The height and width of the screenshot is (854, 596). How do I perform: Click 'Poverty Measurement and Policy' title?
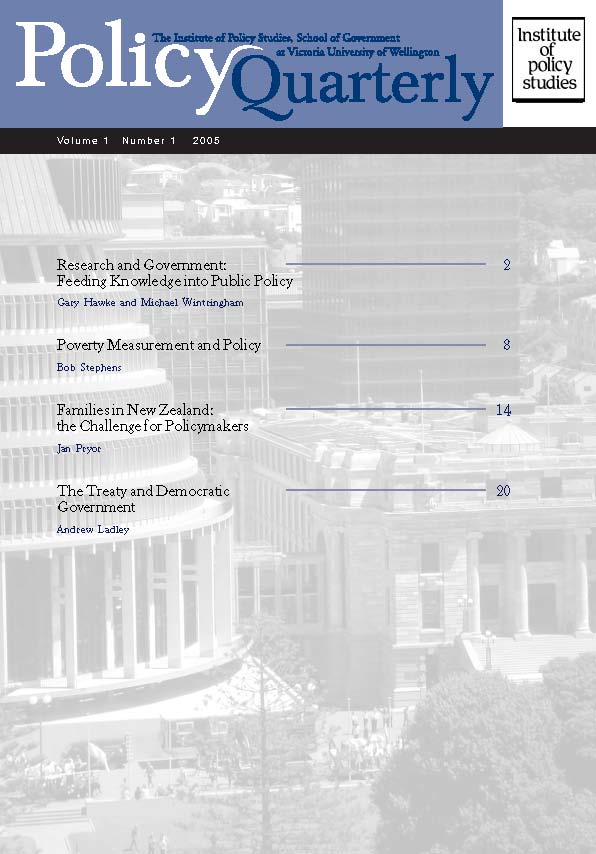tap(159, 345)
